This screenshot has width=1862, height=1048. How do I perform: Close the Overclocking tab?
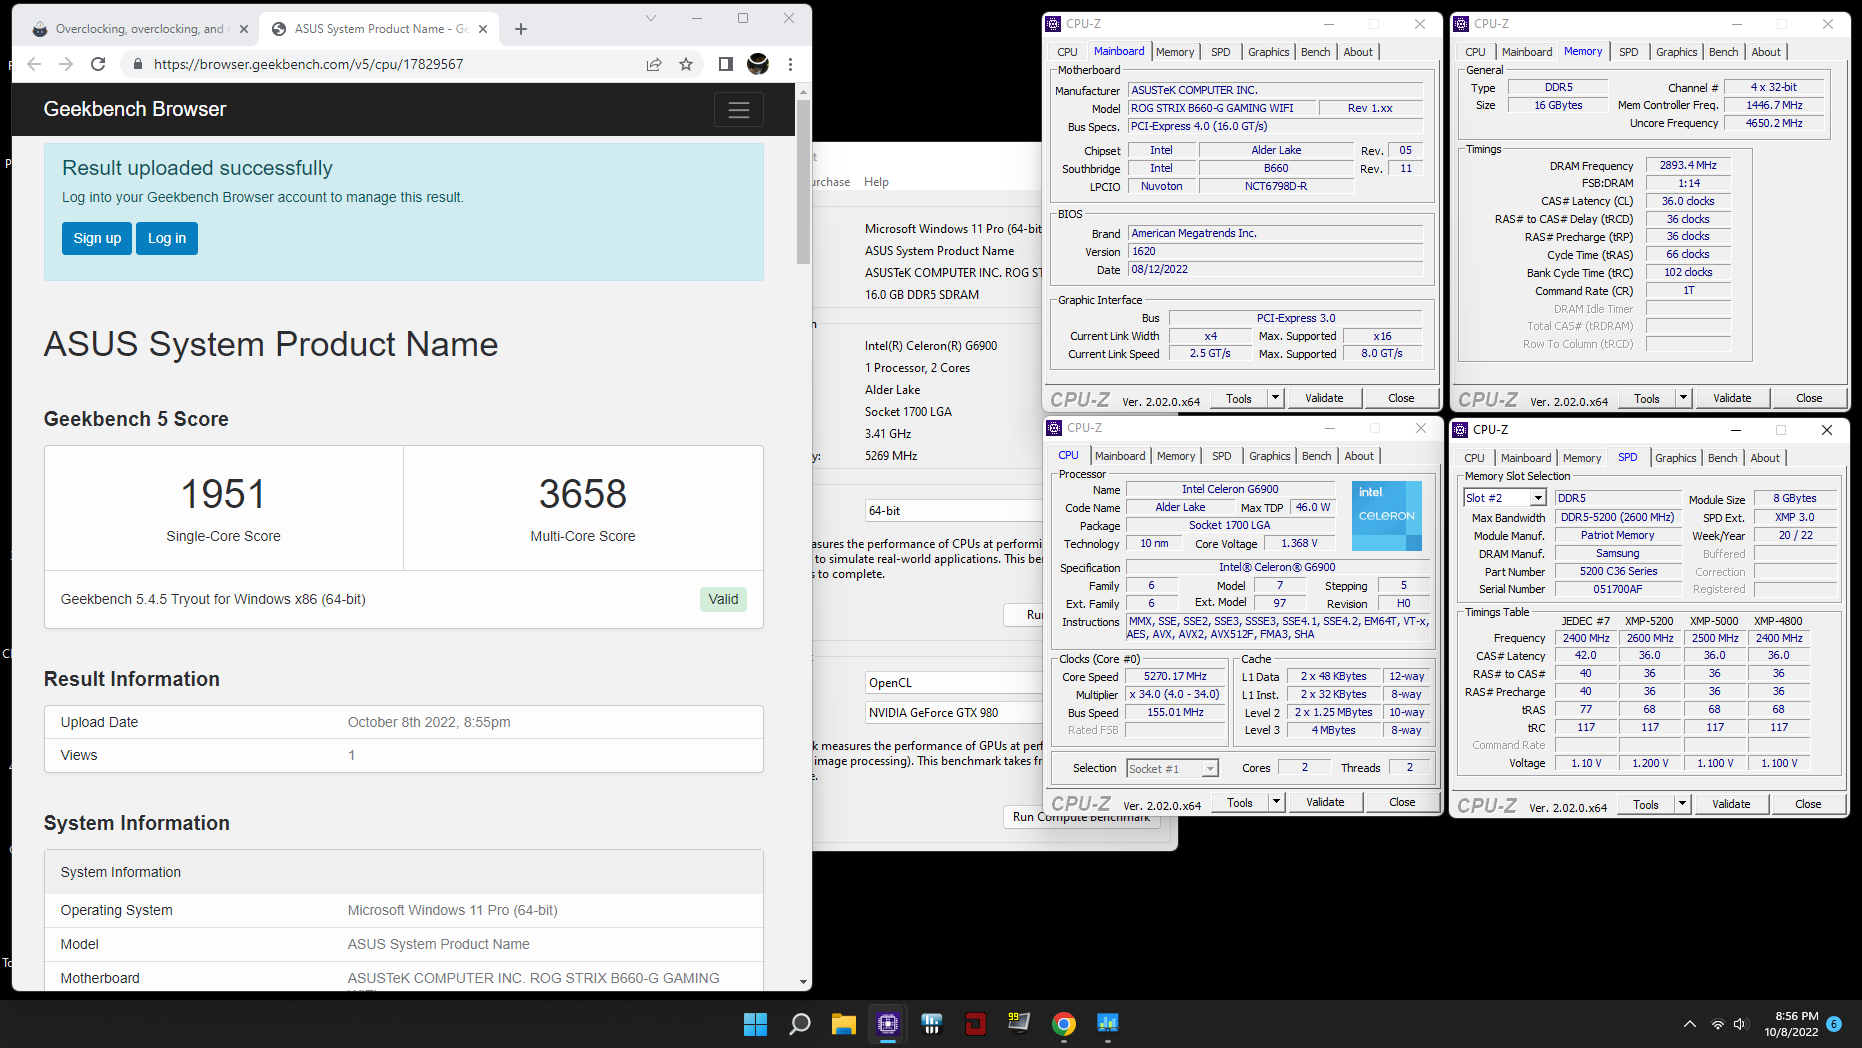(x=242, y=29)
